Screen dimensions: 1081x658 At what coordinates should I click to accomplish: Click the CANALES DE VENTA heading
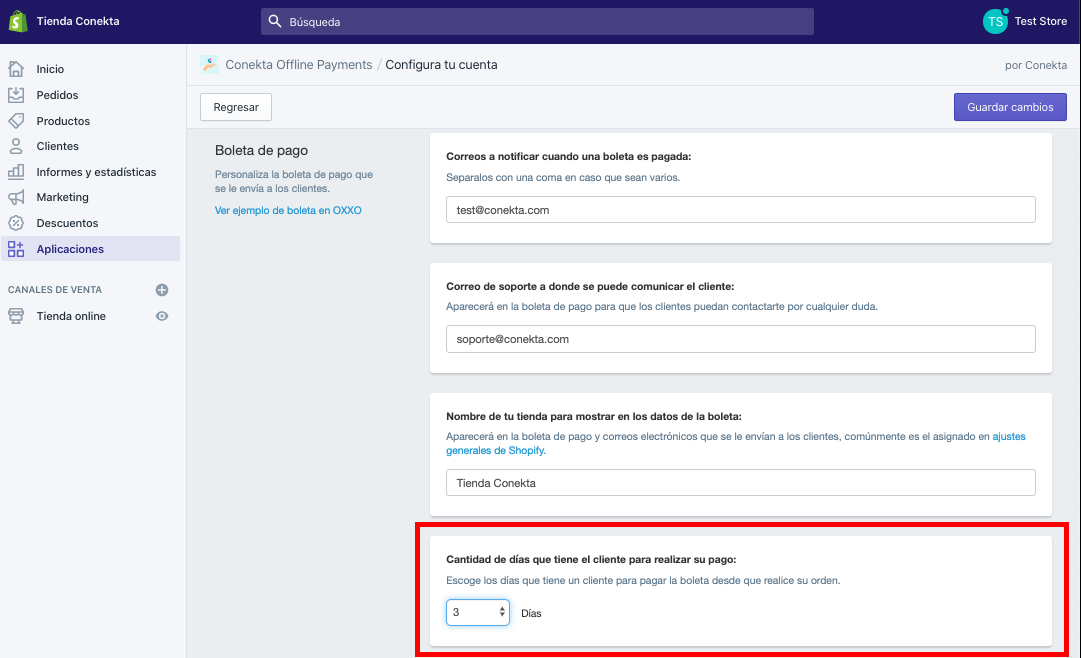54,290
